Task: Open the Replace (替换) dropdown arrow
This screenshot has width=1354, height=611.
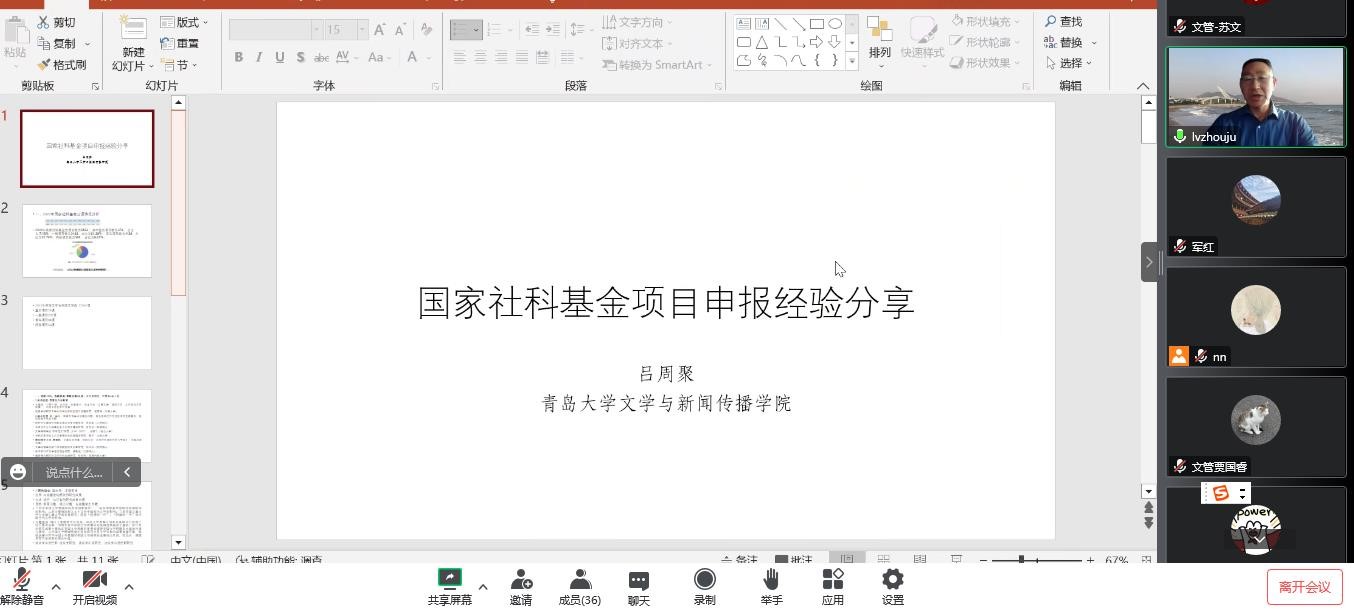Action: click(1094, 43)
